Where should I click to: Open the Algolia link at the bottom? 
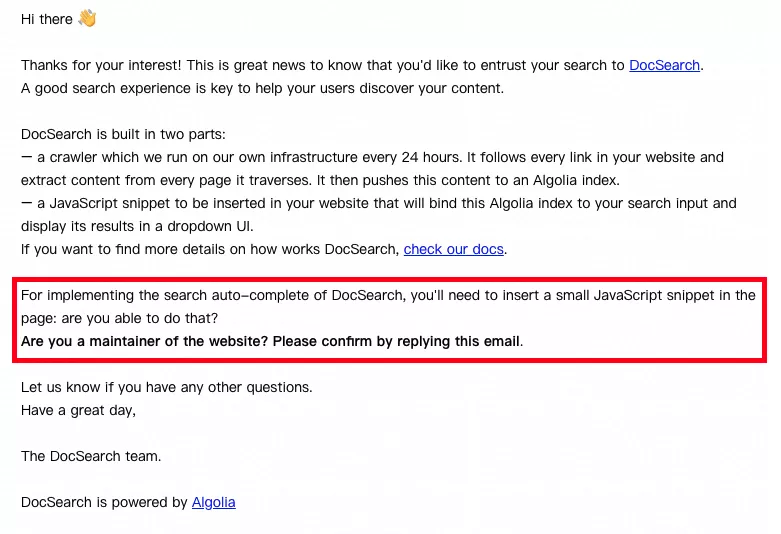pyautogui.click(x=213, y=502)
